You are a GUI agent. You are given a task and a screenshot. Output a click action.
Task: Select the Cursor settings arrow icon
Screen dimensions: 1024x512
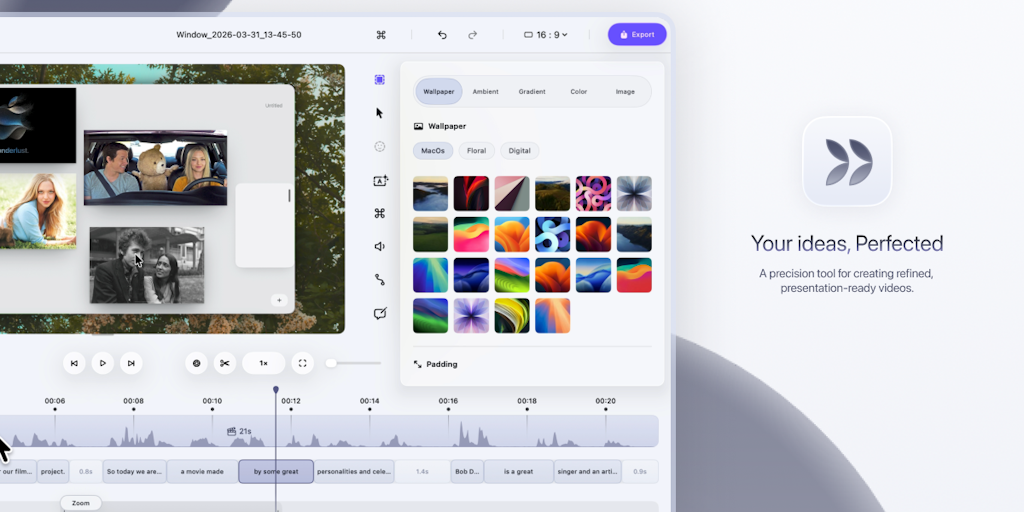point(379,113)
